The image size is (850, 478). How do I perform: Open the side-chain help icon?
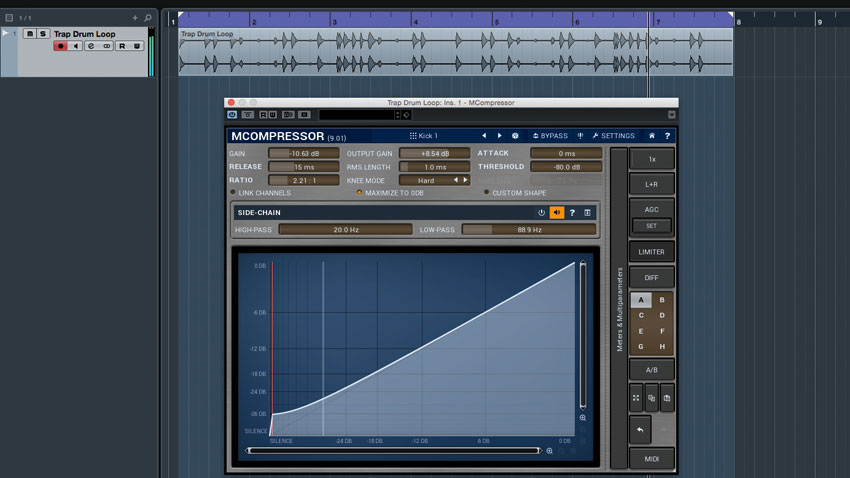point(572,213)
